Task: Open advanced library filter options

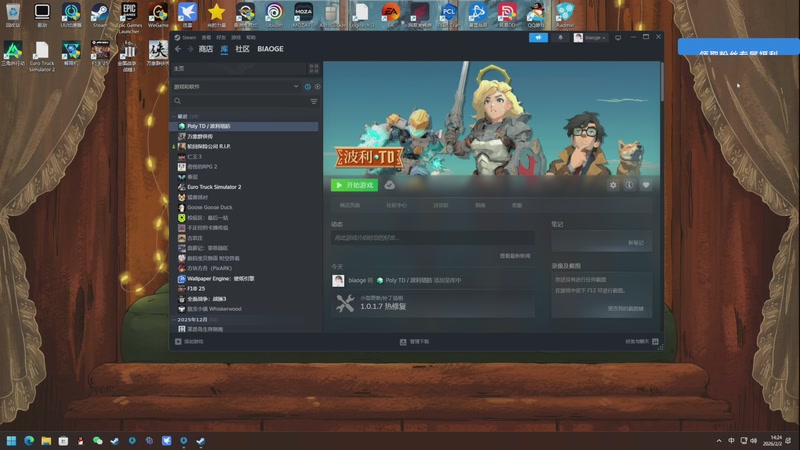Action: pyautogui.click(x=314, y=102)
